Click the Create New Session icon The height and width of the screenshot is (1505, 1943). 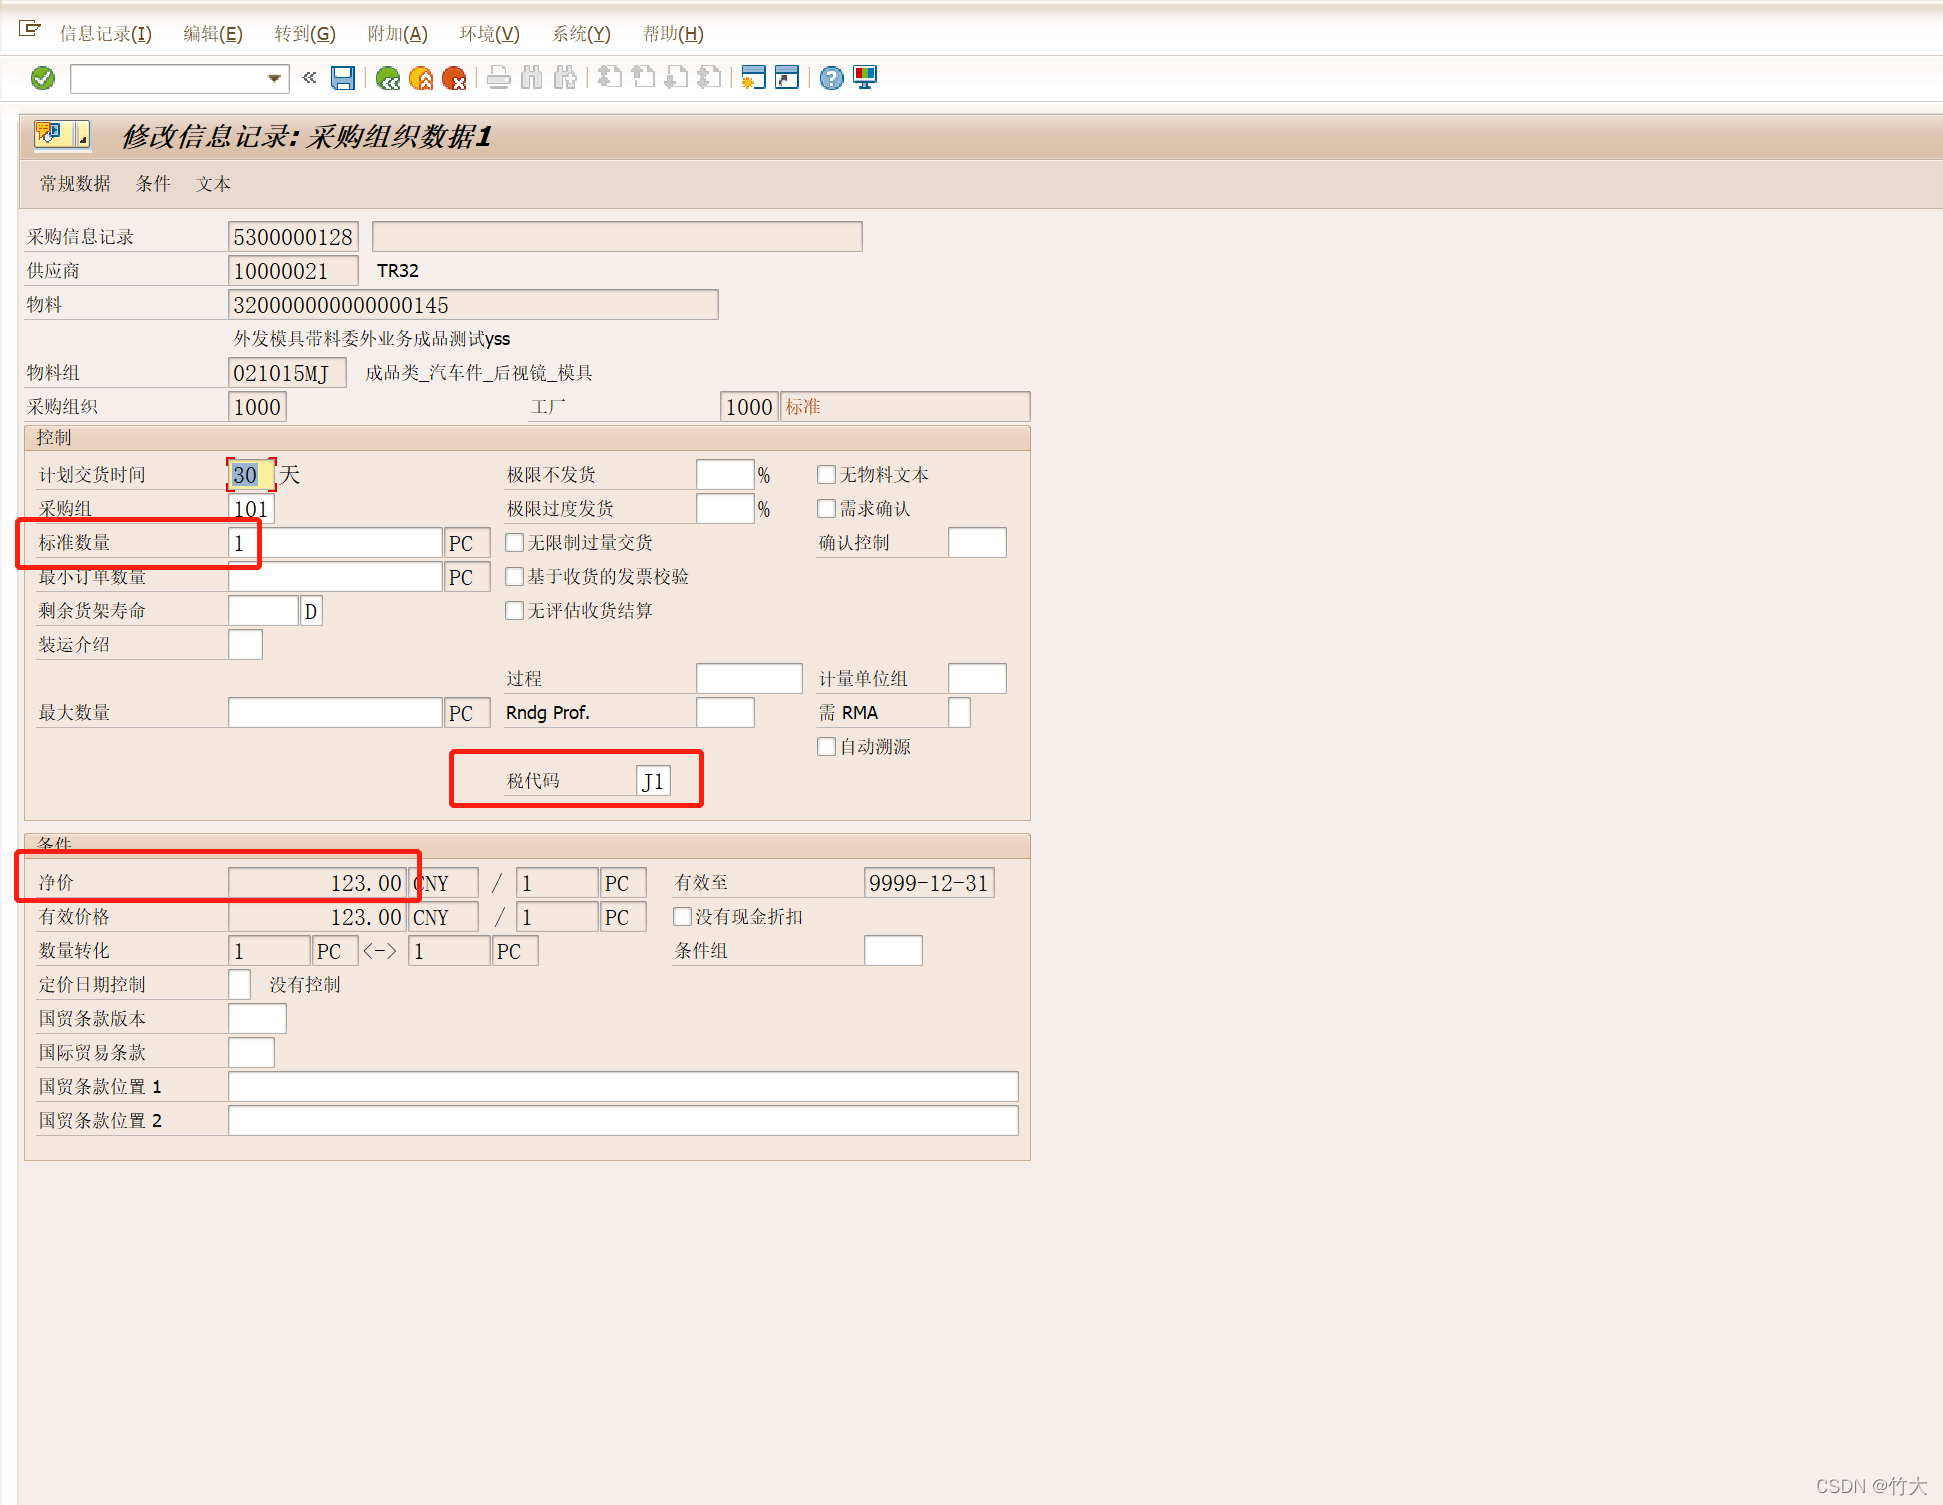(754, 78)
